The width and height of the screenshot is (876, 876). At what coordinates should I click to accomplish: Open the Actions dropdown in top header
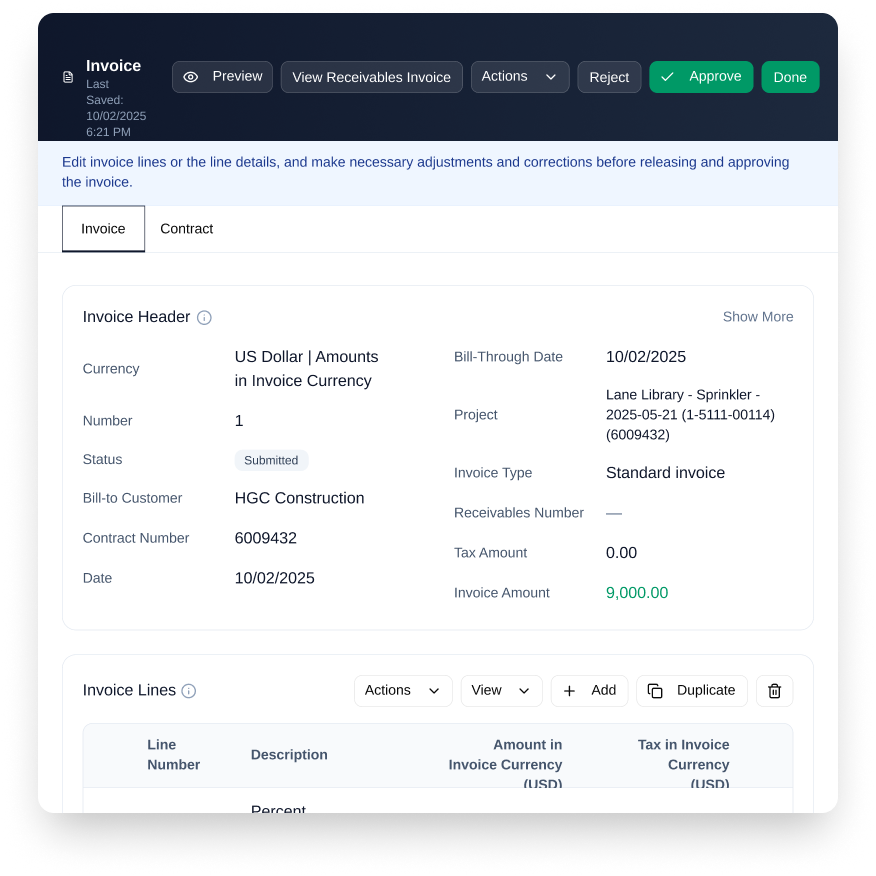pos(519,77)
